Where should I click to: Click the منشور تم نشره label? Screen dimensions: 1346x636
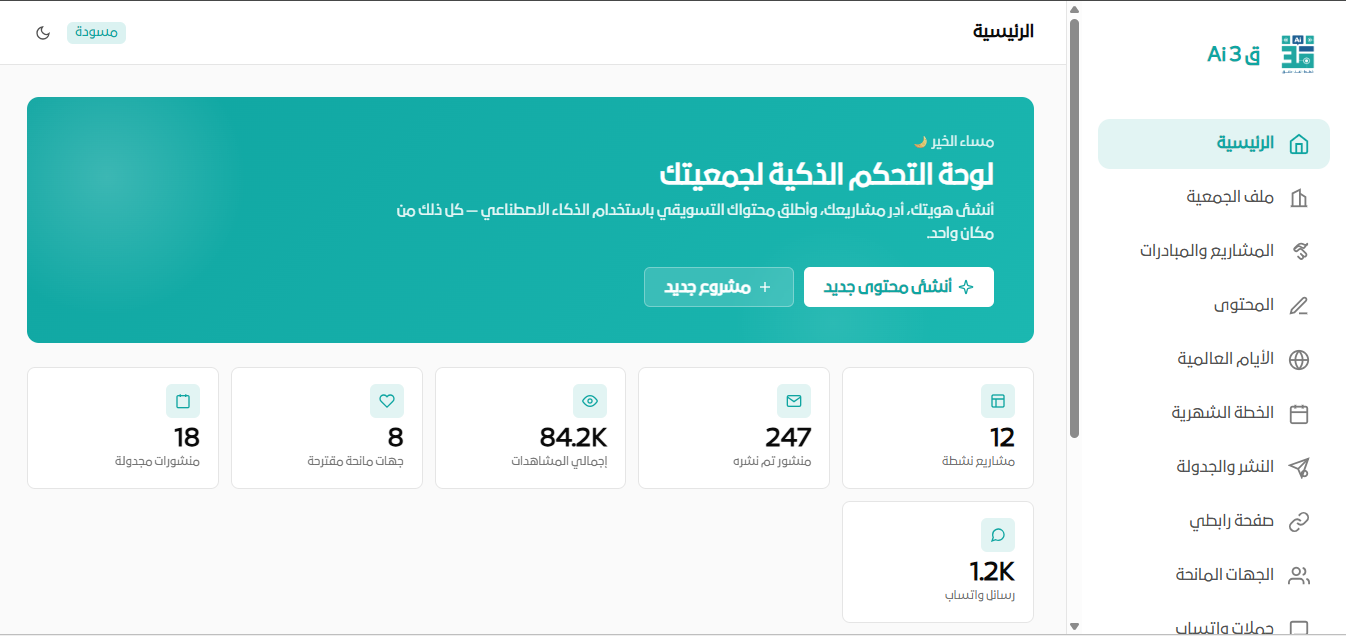[773, 462]
